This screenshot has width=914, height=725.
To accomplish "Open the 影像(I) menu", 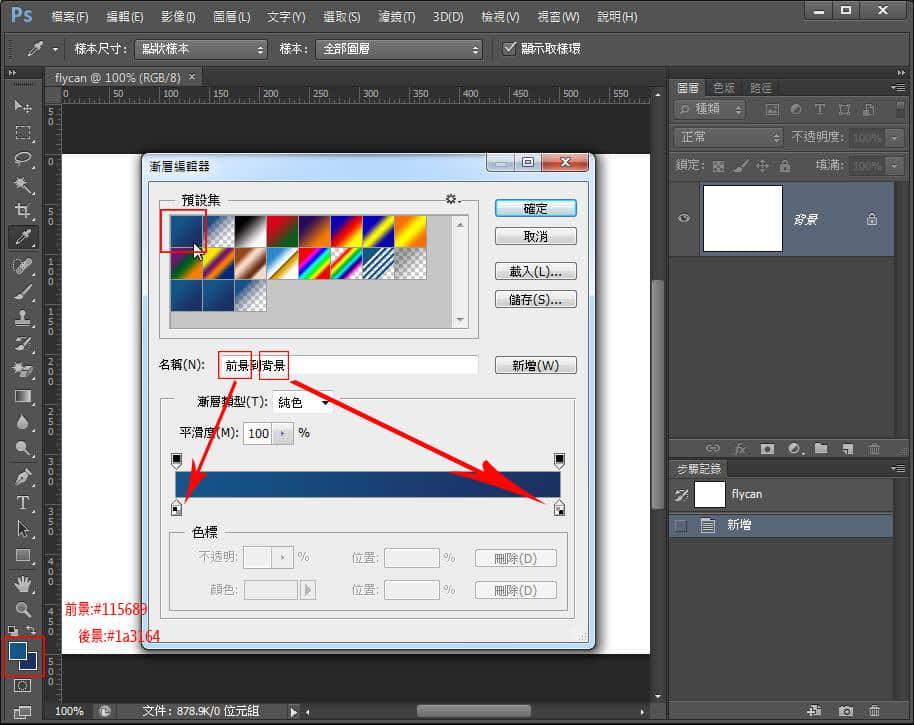I will point(178,16).
